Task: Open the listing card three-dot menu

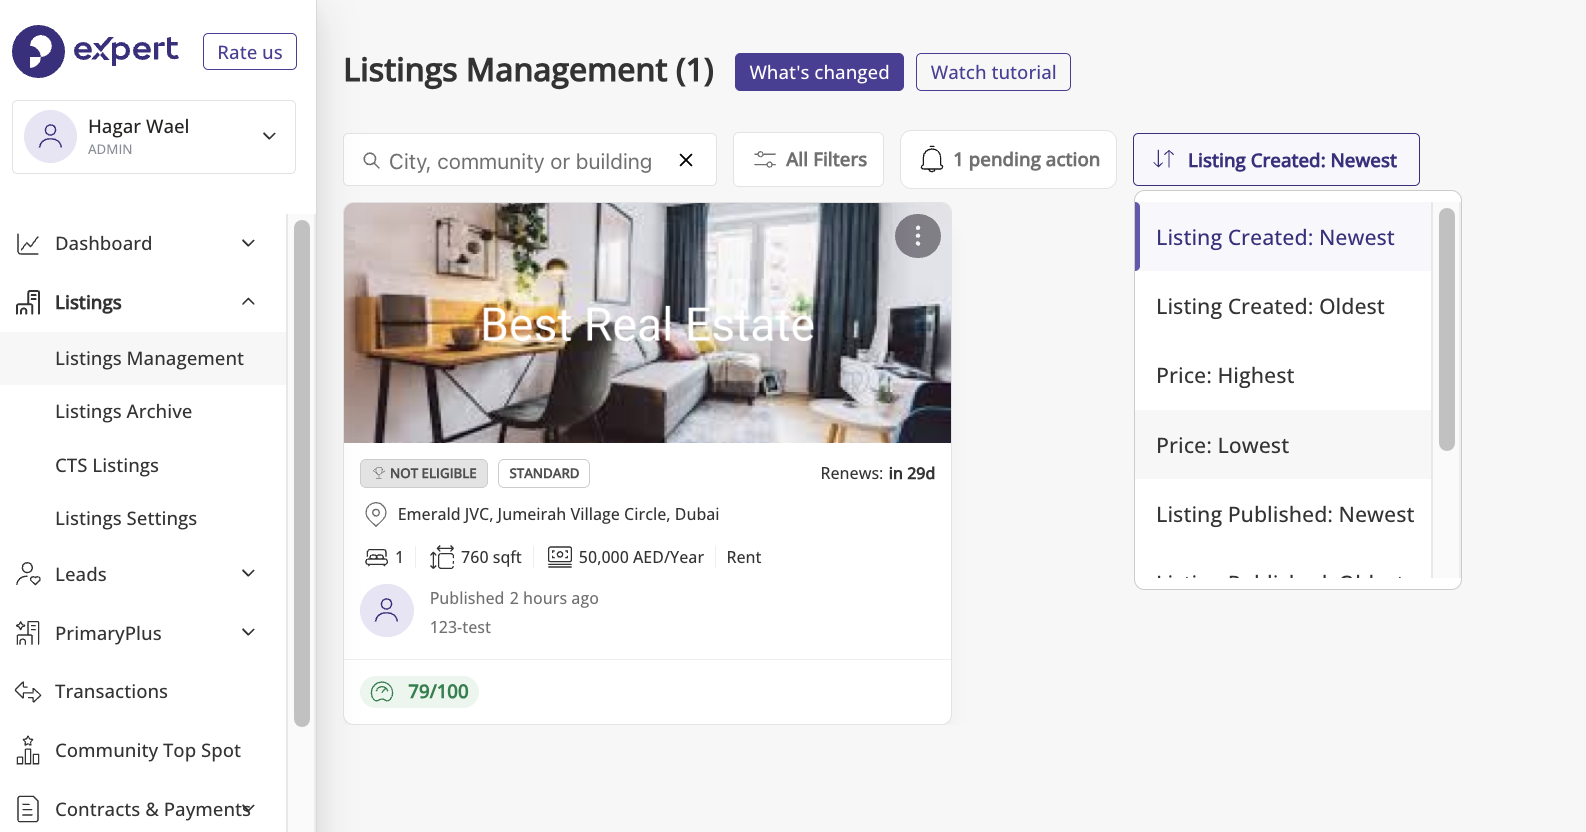Action: coord(918,237)
